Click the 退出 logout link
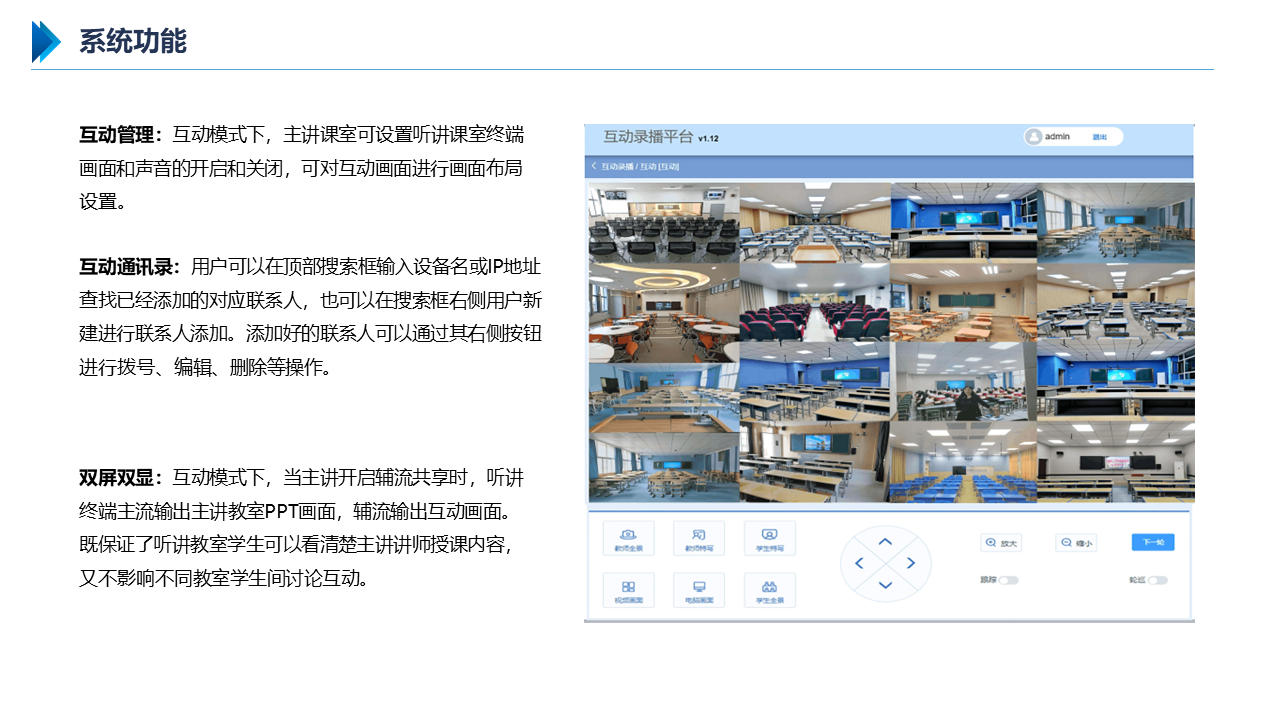The width and height of the screenshot is (1280, 720). click(1099, 137)
